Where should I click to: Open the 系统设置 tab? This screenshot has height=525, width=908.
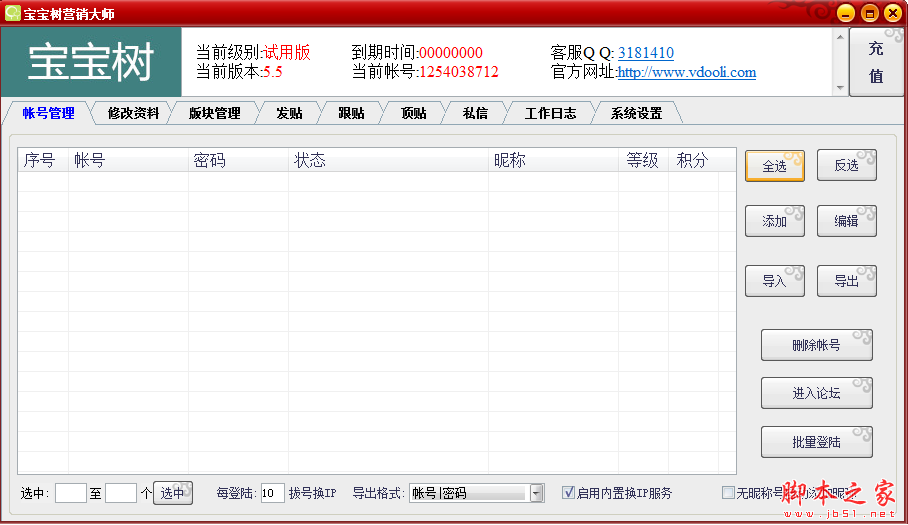click(x=636, y=113)
